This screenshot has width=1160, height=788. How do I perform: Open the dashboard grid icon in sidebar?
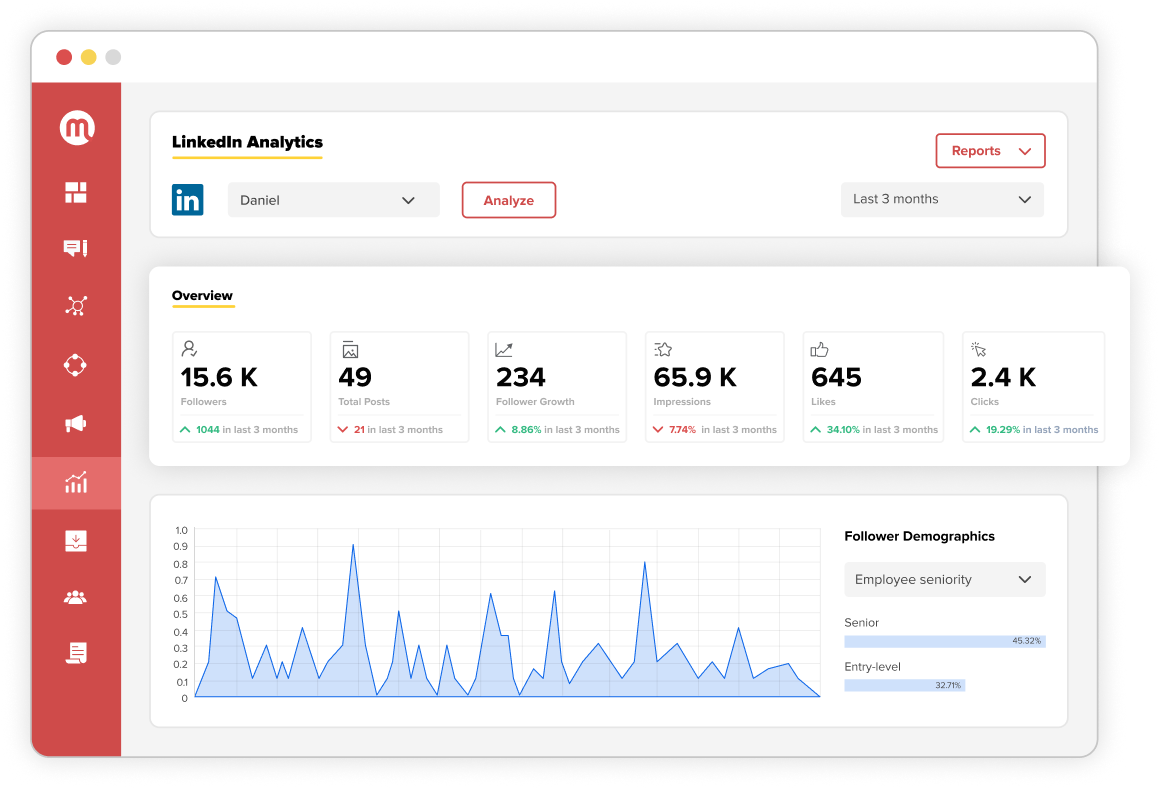(x=75, y=192)
